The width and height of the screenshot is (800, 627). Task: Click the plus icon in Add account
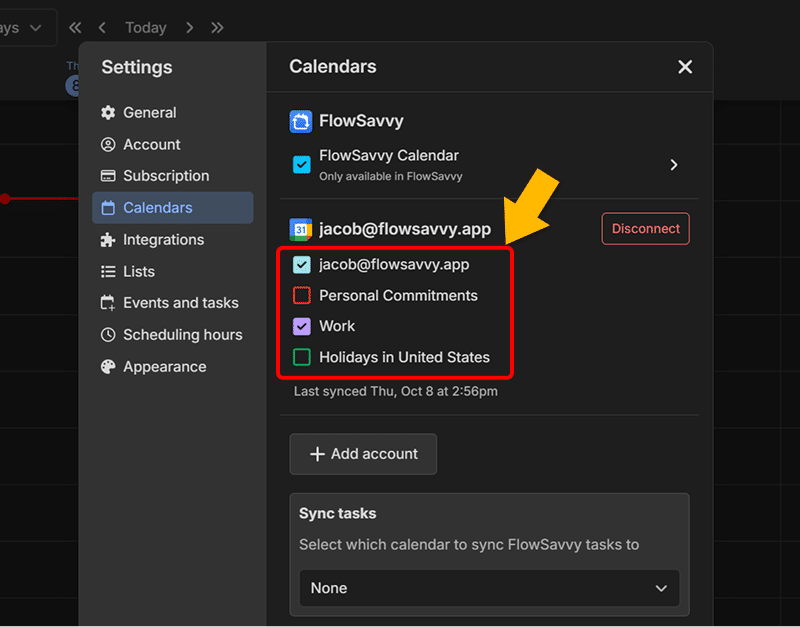pyautogui.click(x=317, y=454)
